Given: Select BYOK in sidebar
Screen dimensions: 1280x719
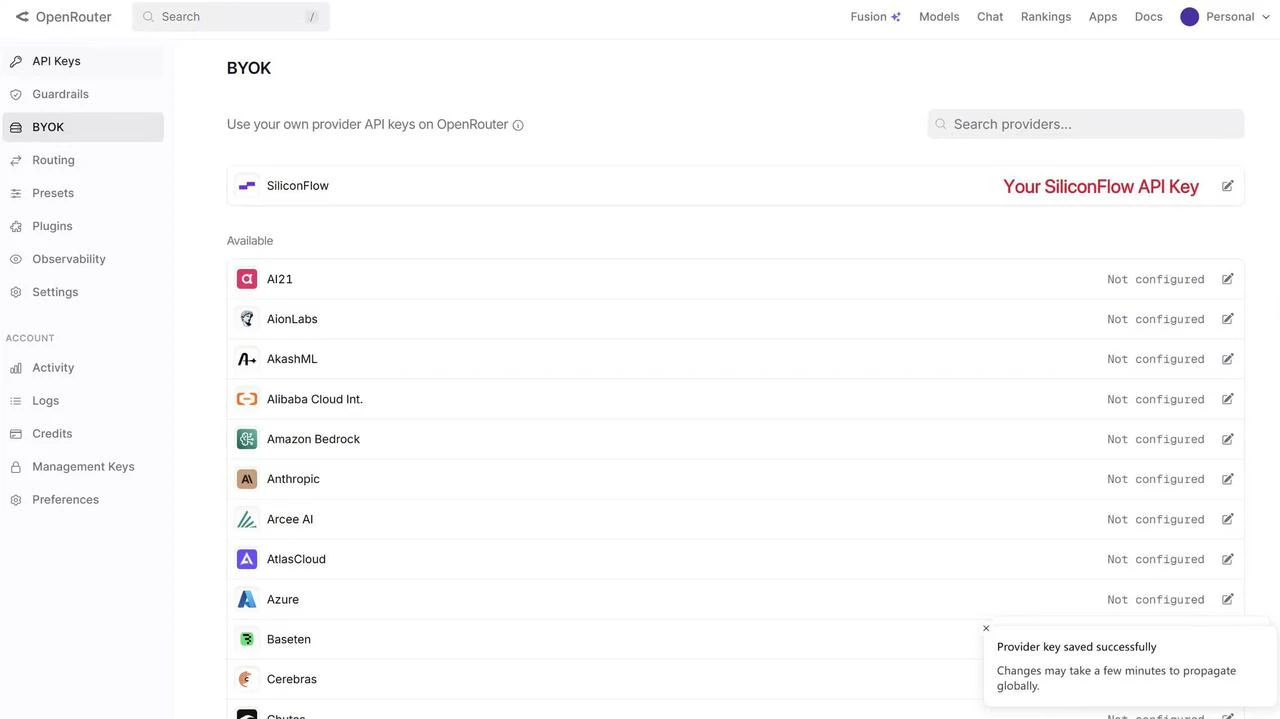Looking at the screenshot, I should tap(83, 127).
